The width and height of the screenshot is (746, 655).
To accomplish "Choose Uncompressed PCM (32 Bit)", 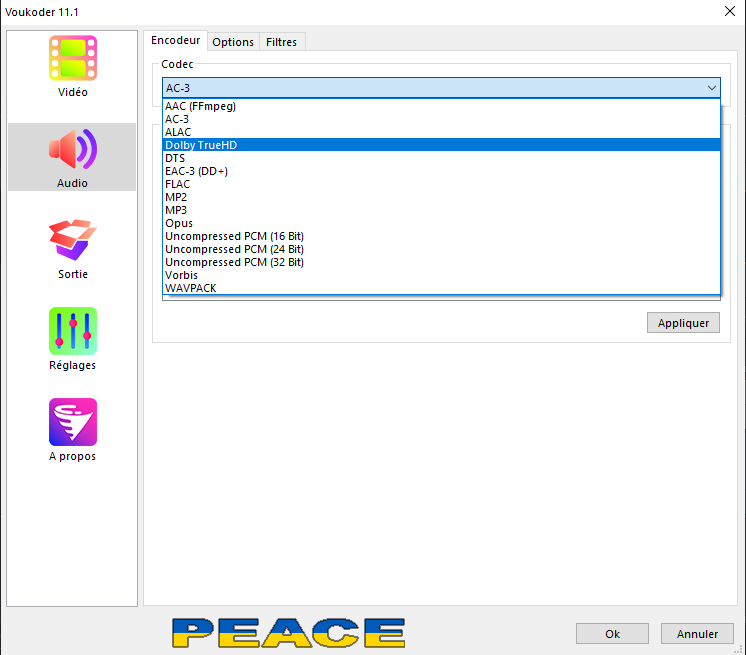I will [441, 262].
